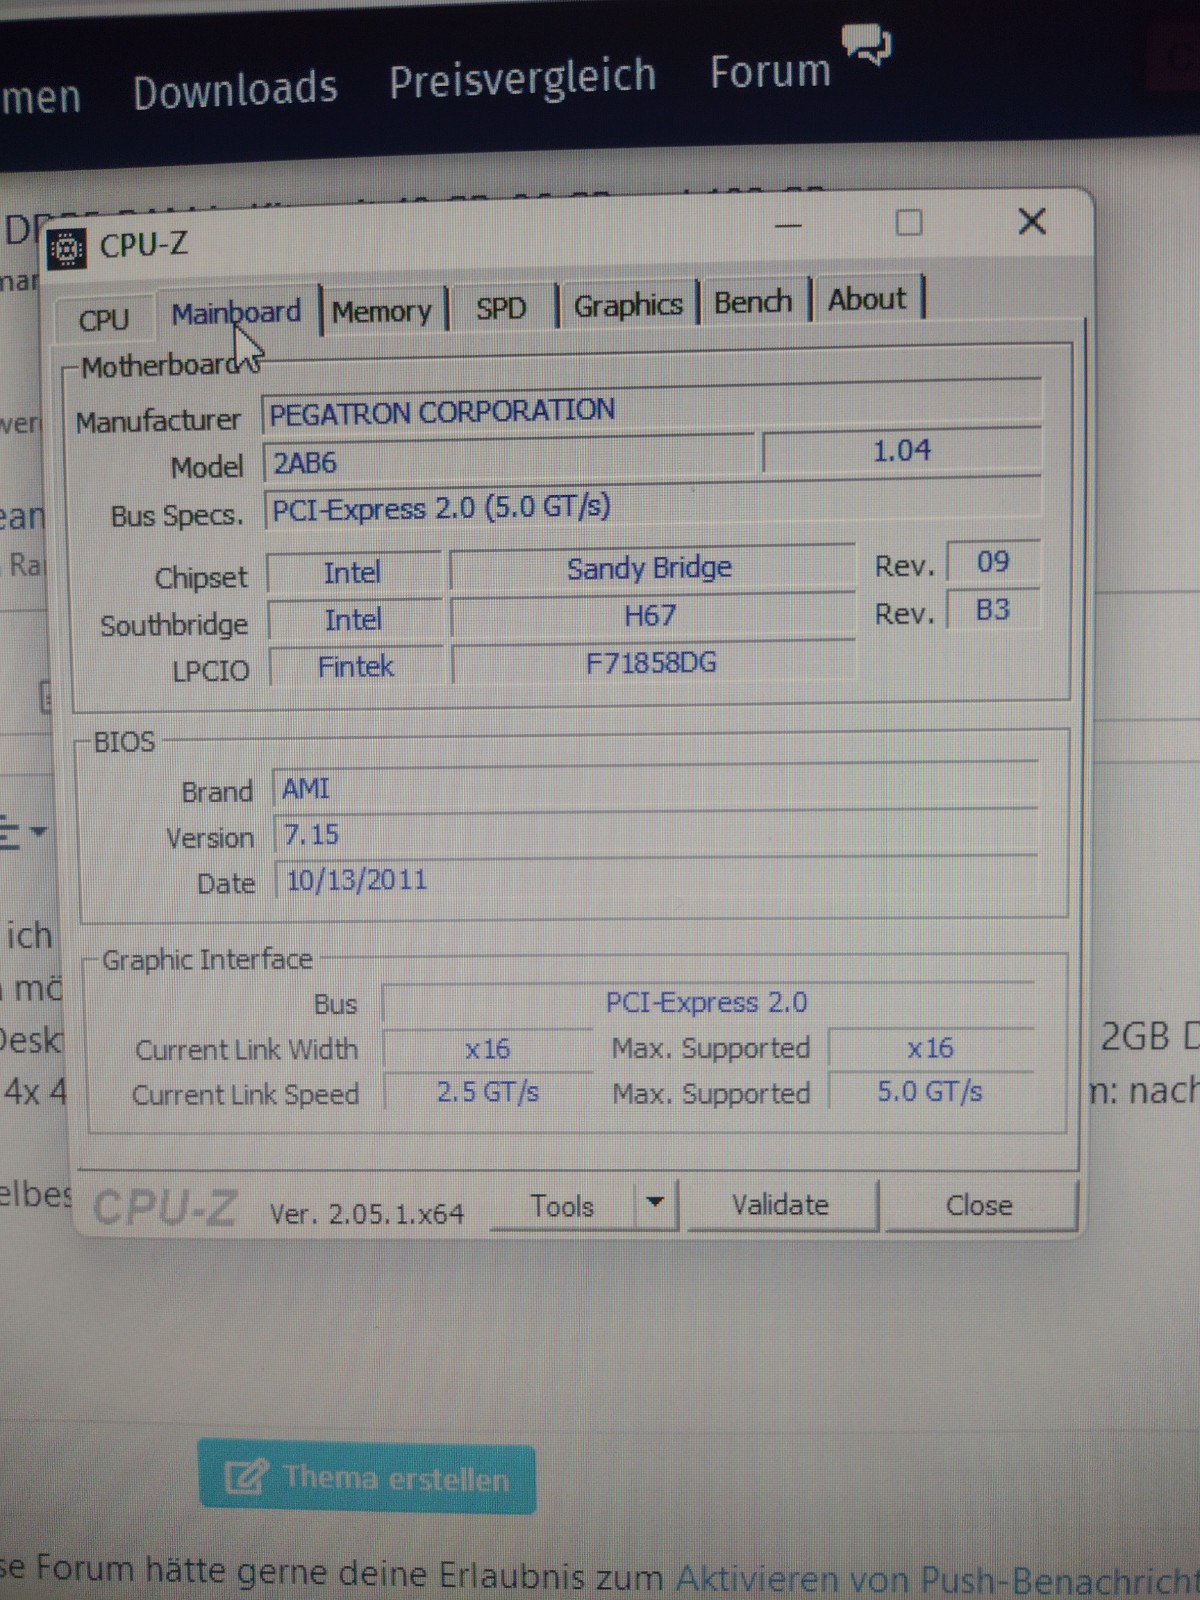The height and width of the screenshot is (1600, 1200).
Task: Open the Memory tab
Action: [383, 311]
